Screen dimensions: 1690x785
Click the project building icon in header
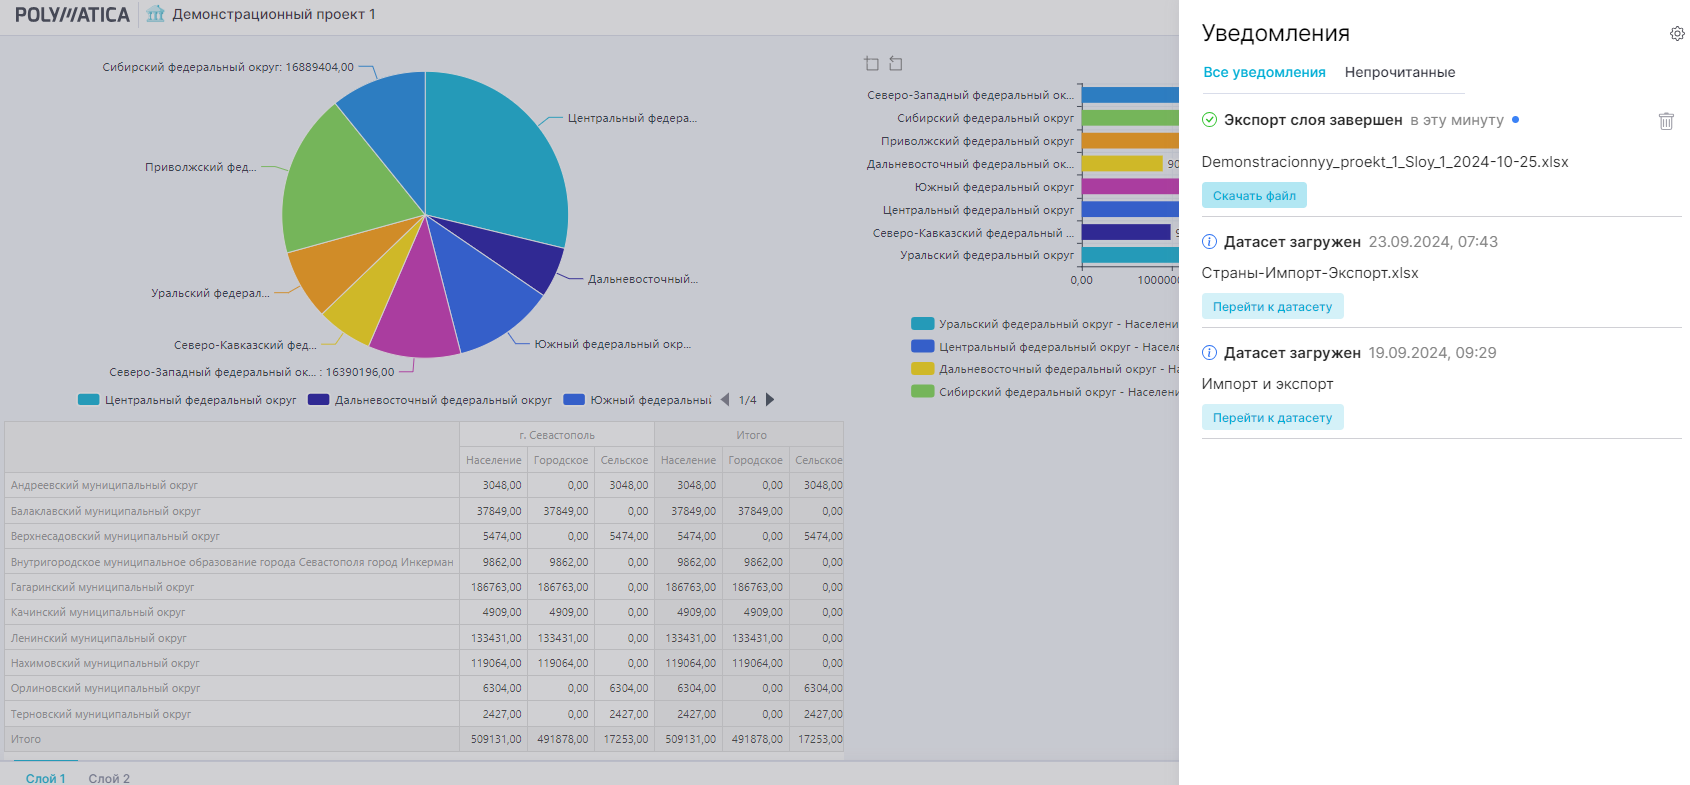pyautogui.click(x=155, y=14)
